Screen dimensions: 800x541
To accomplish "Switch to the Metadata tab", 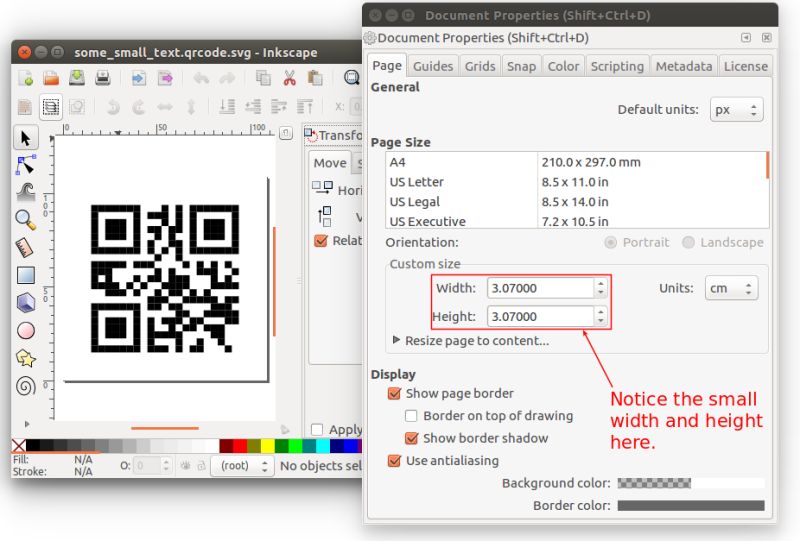I will pyautogui.click(x=684, y=66).
